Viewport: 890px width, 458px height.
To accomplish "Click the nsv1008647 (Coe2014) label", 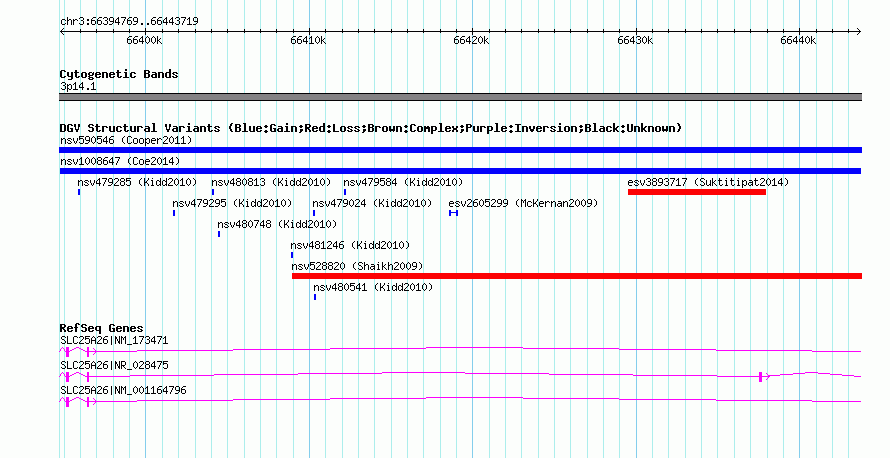I will 120,161.
